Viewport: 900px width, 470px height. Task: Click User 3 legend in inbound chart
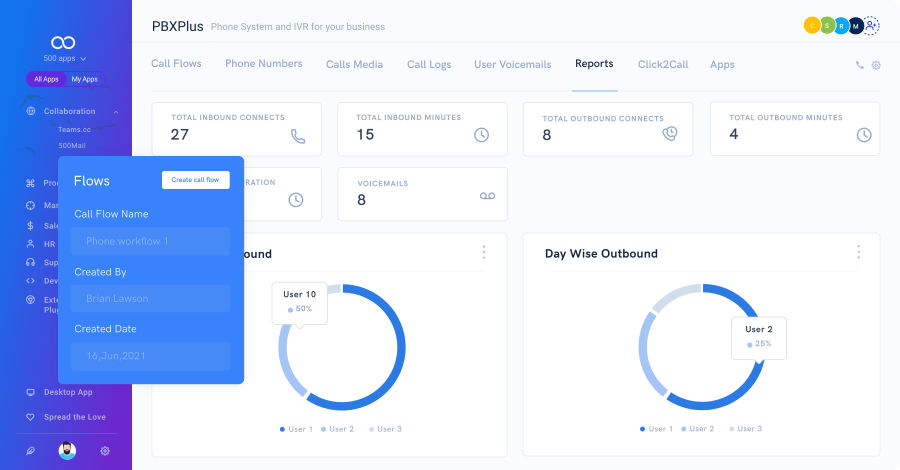(385, 429)
